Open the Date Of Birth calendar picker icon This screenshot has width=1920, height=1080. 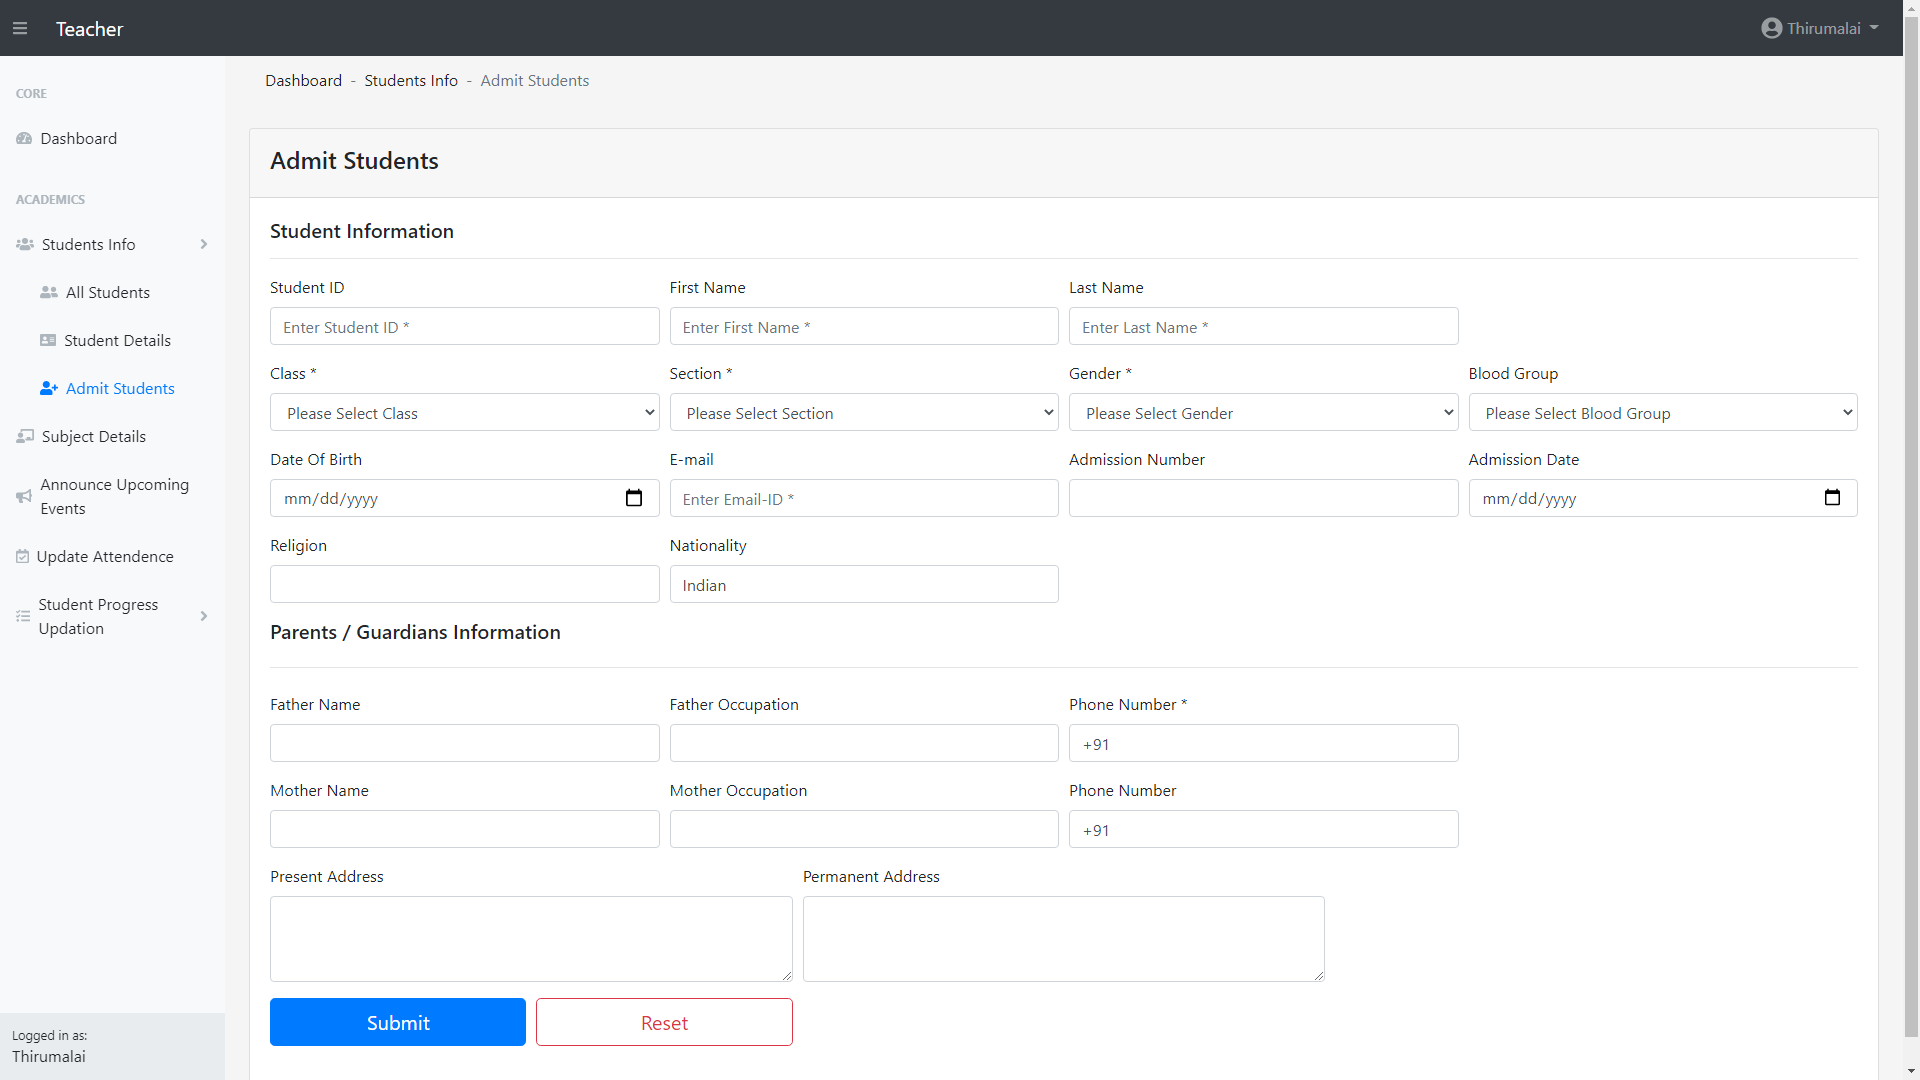click(x=634, y=498)
